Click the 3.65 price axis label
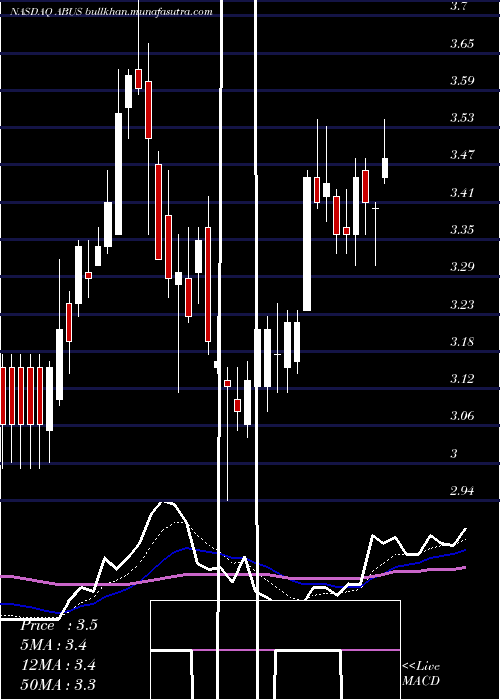The width and height of the screenshot is (500, 700). click(461, 43)
